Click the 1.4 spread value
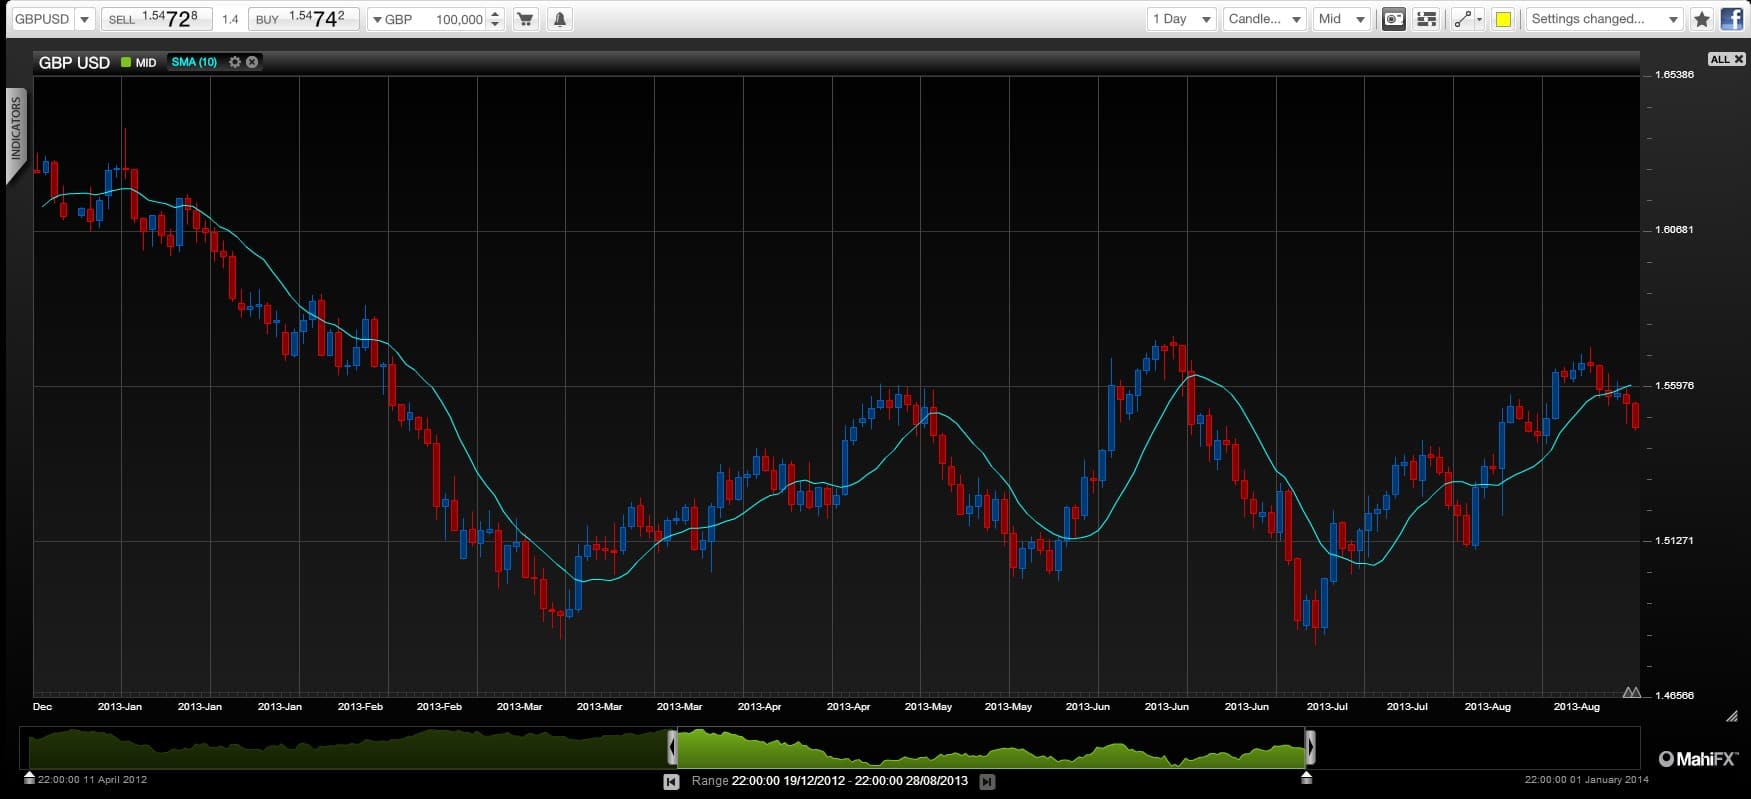The height and width of the screenshot is (799, 1751). tap(230, 19)
